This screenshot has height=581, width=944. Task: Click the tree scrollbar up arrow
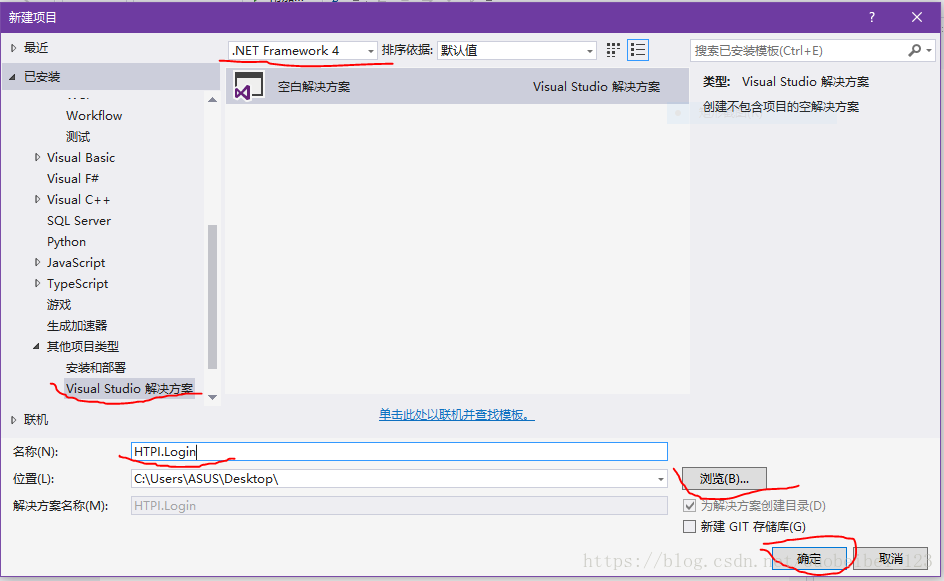212,100
